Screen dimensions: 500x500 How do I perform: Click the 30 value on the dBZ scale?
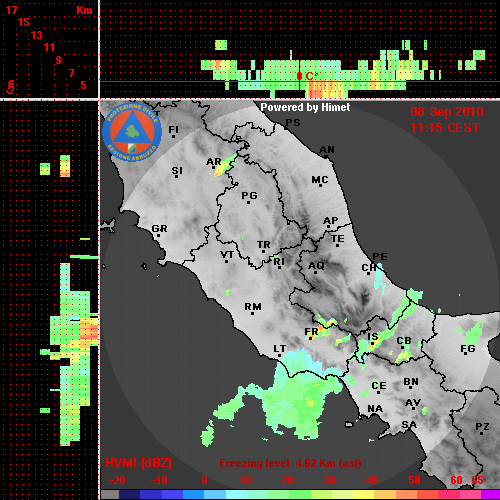(x=329, y=480)
